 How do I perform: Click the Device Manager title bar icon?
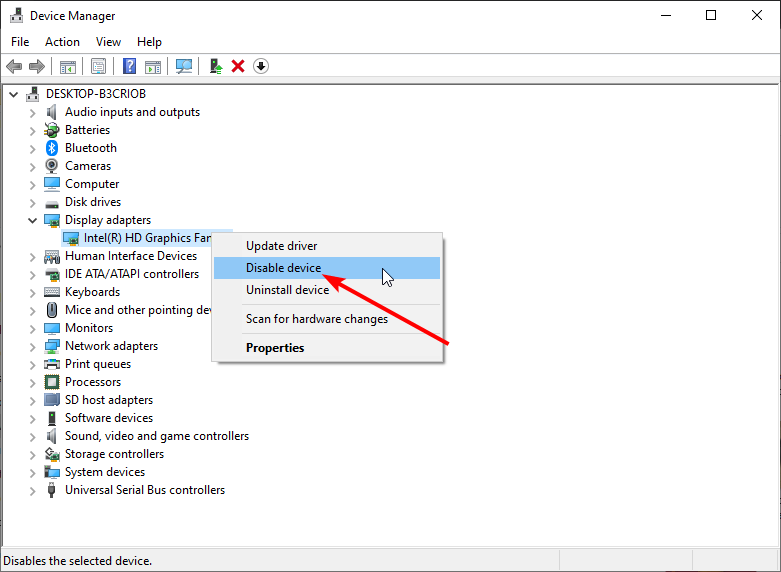pos(16,15)
